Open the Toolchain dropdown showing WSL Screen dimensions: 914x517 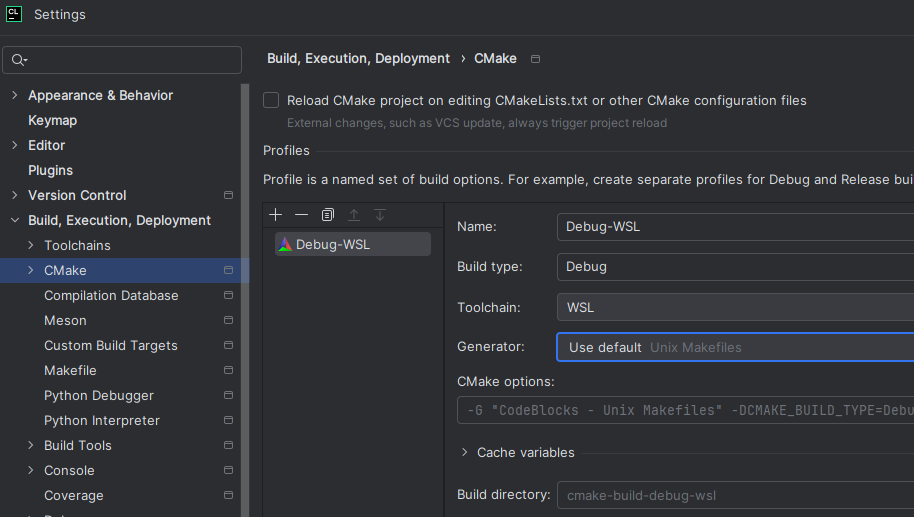736,307
